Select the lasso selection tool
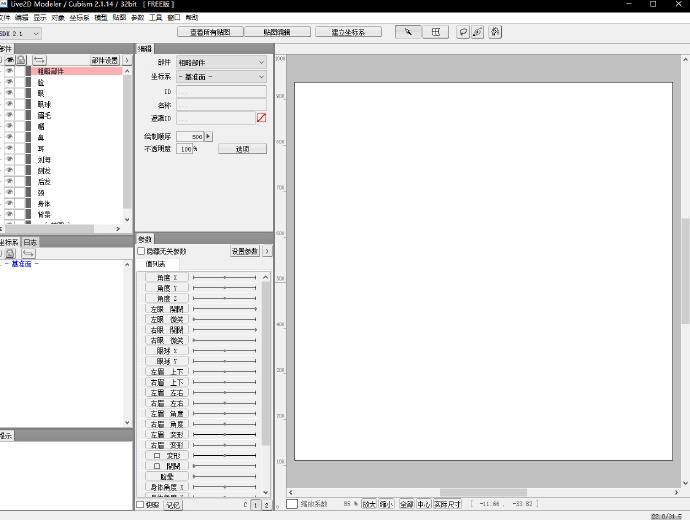690x520 pixels. pos(463,32)
